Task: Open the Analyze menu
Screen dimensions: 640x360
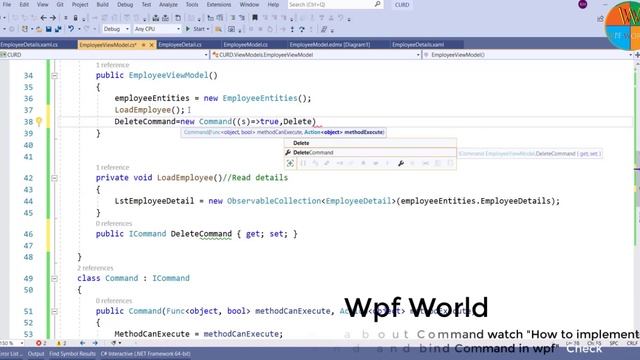Action: coord(168,4)
